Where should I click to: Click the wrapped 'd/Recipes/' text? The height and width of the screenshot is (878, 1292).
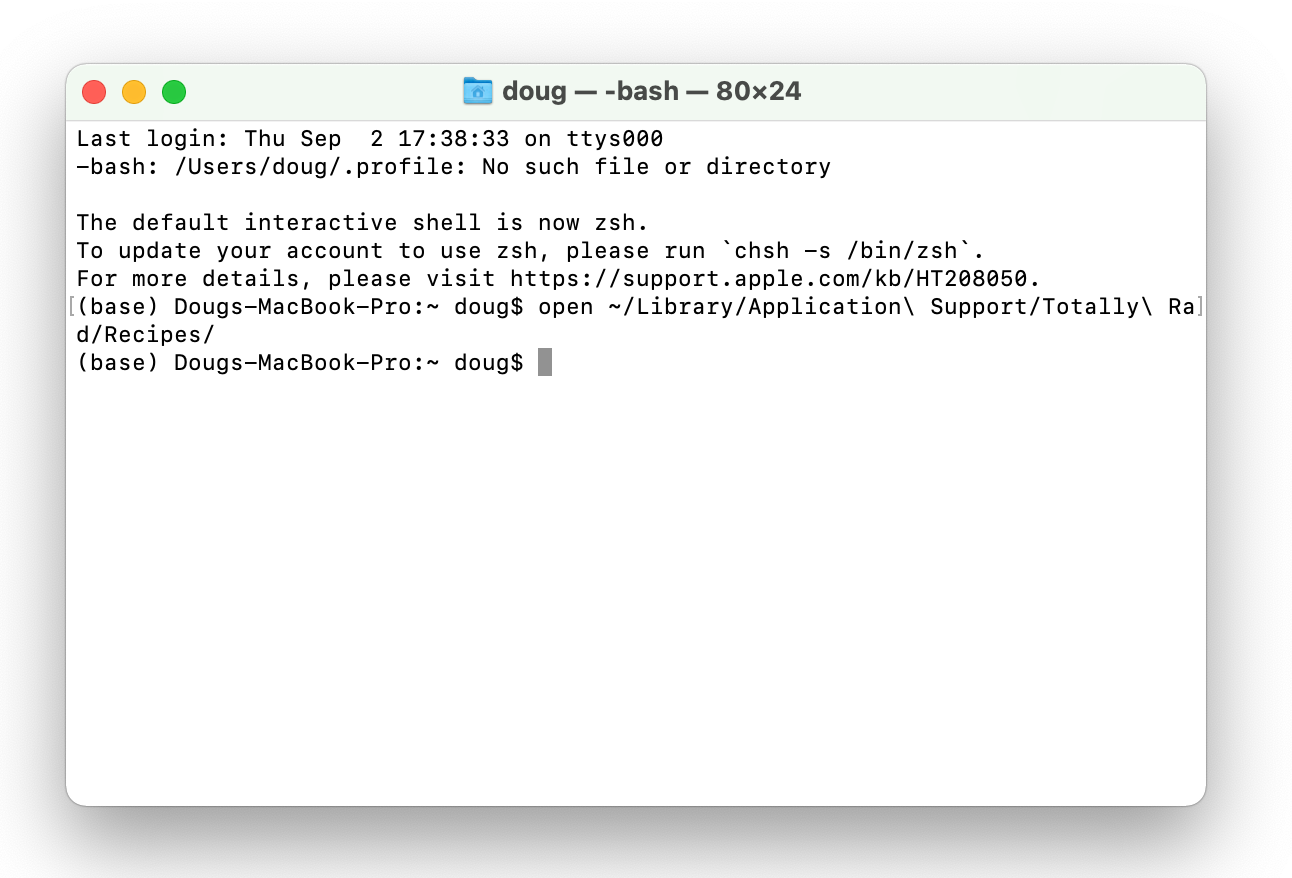(x=146, y=335)
